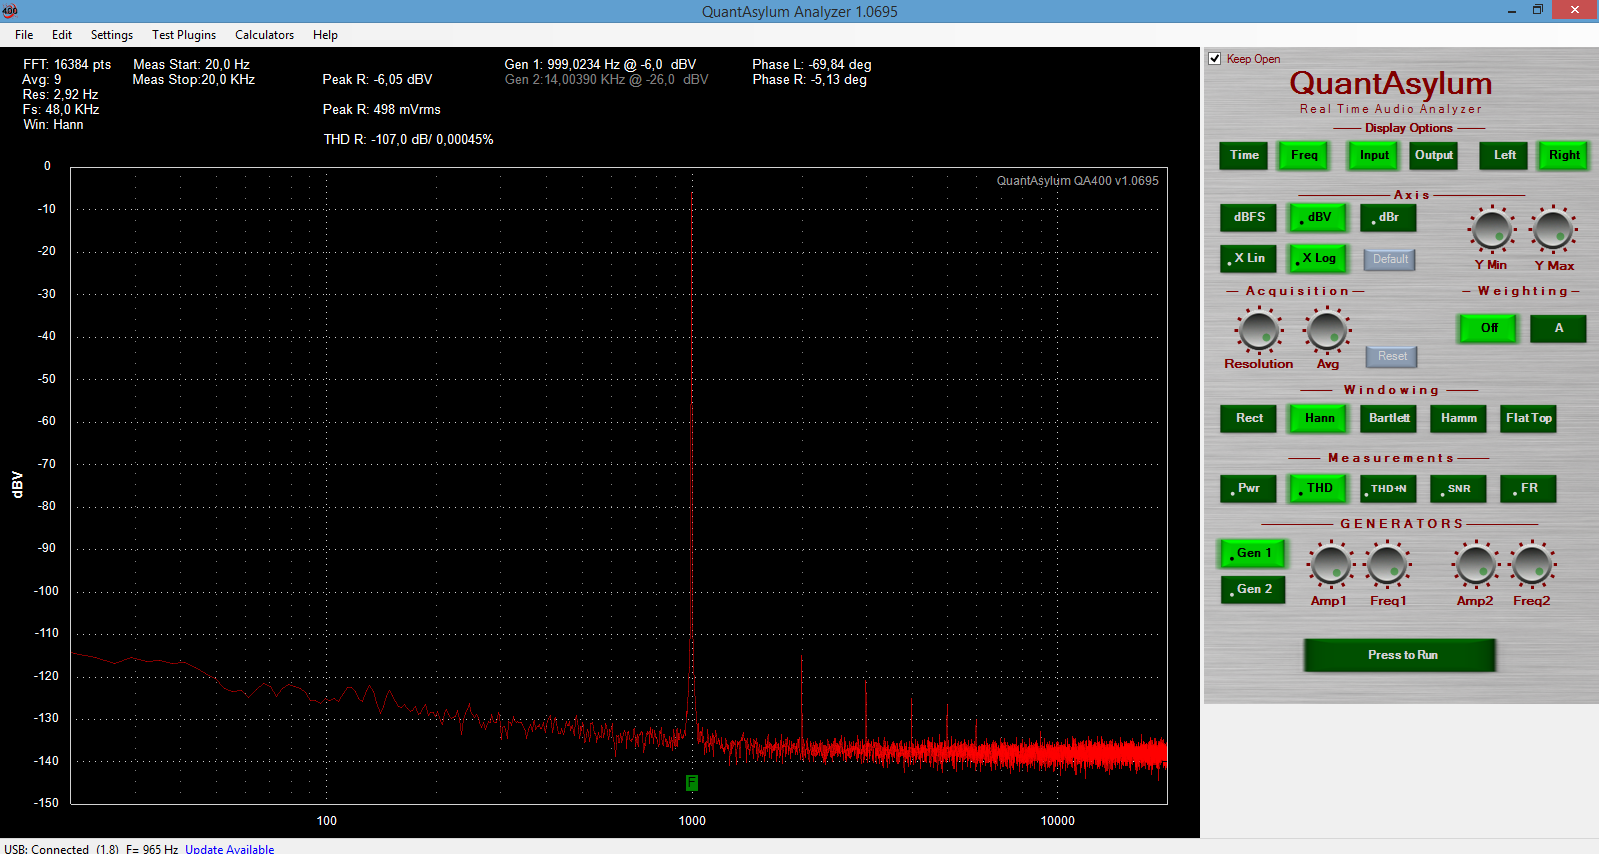The width and height of the screenshot is (1599, 854).
Task: Click the Avg acquisition knob
Action: [1327, 330]
